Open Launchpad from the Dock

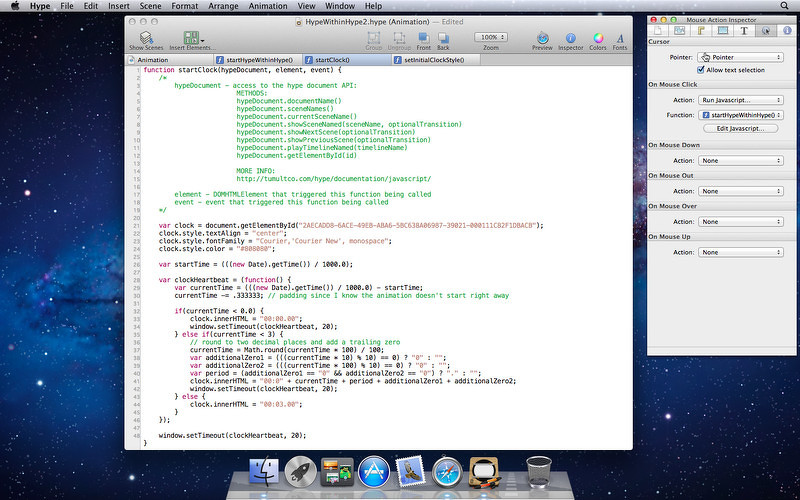click(301, 471)
